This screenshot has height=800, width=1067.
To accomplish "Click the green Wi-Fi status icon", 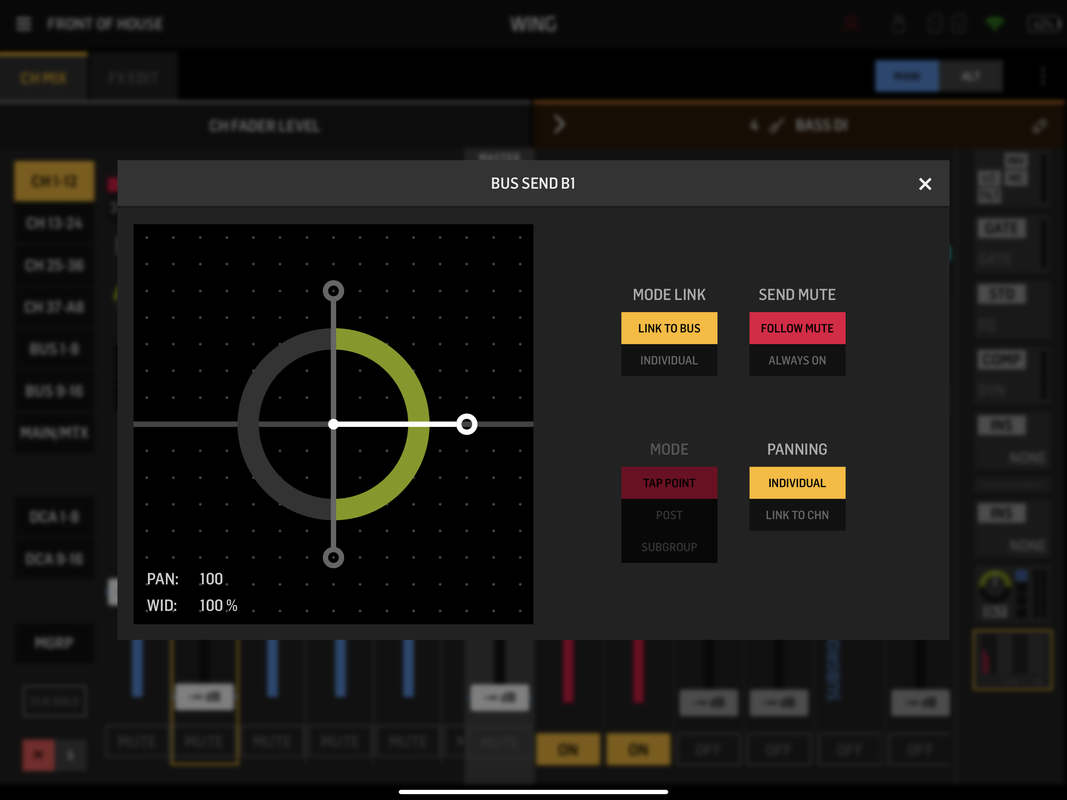I will point(994,24).
